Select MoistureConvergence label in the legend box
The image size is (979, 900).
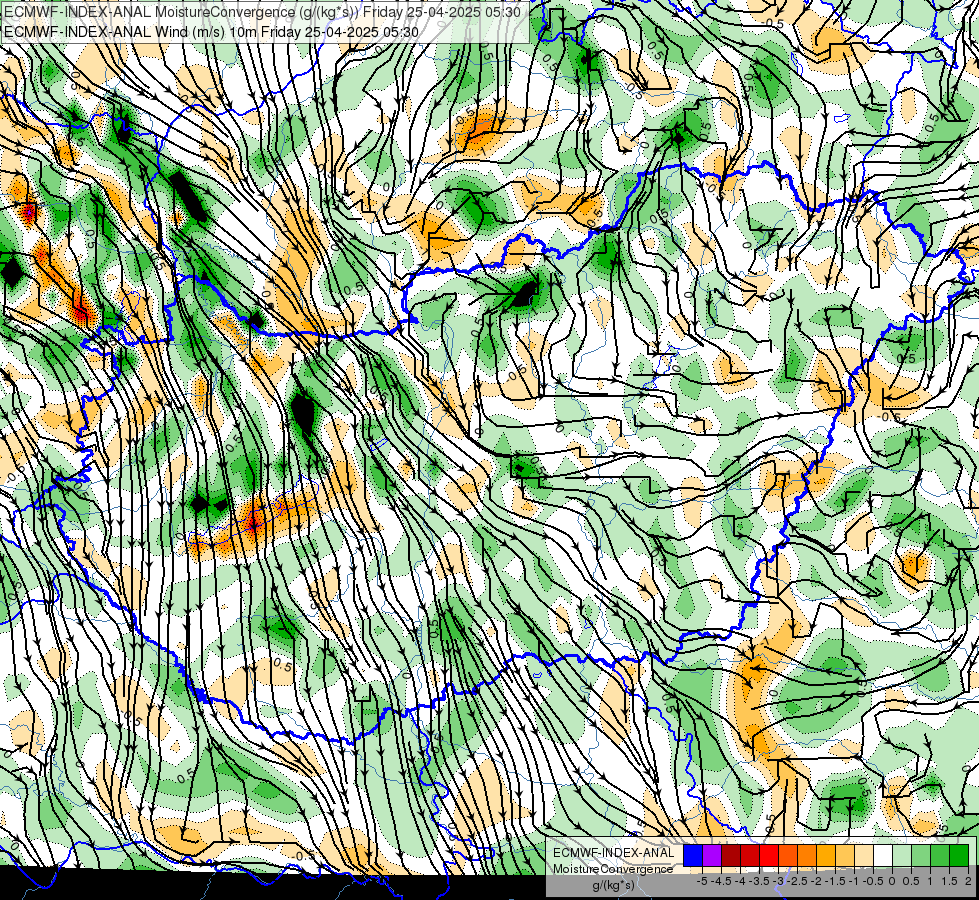(613, 869)
